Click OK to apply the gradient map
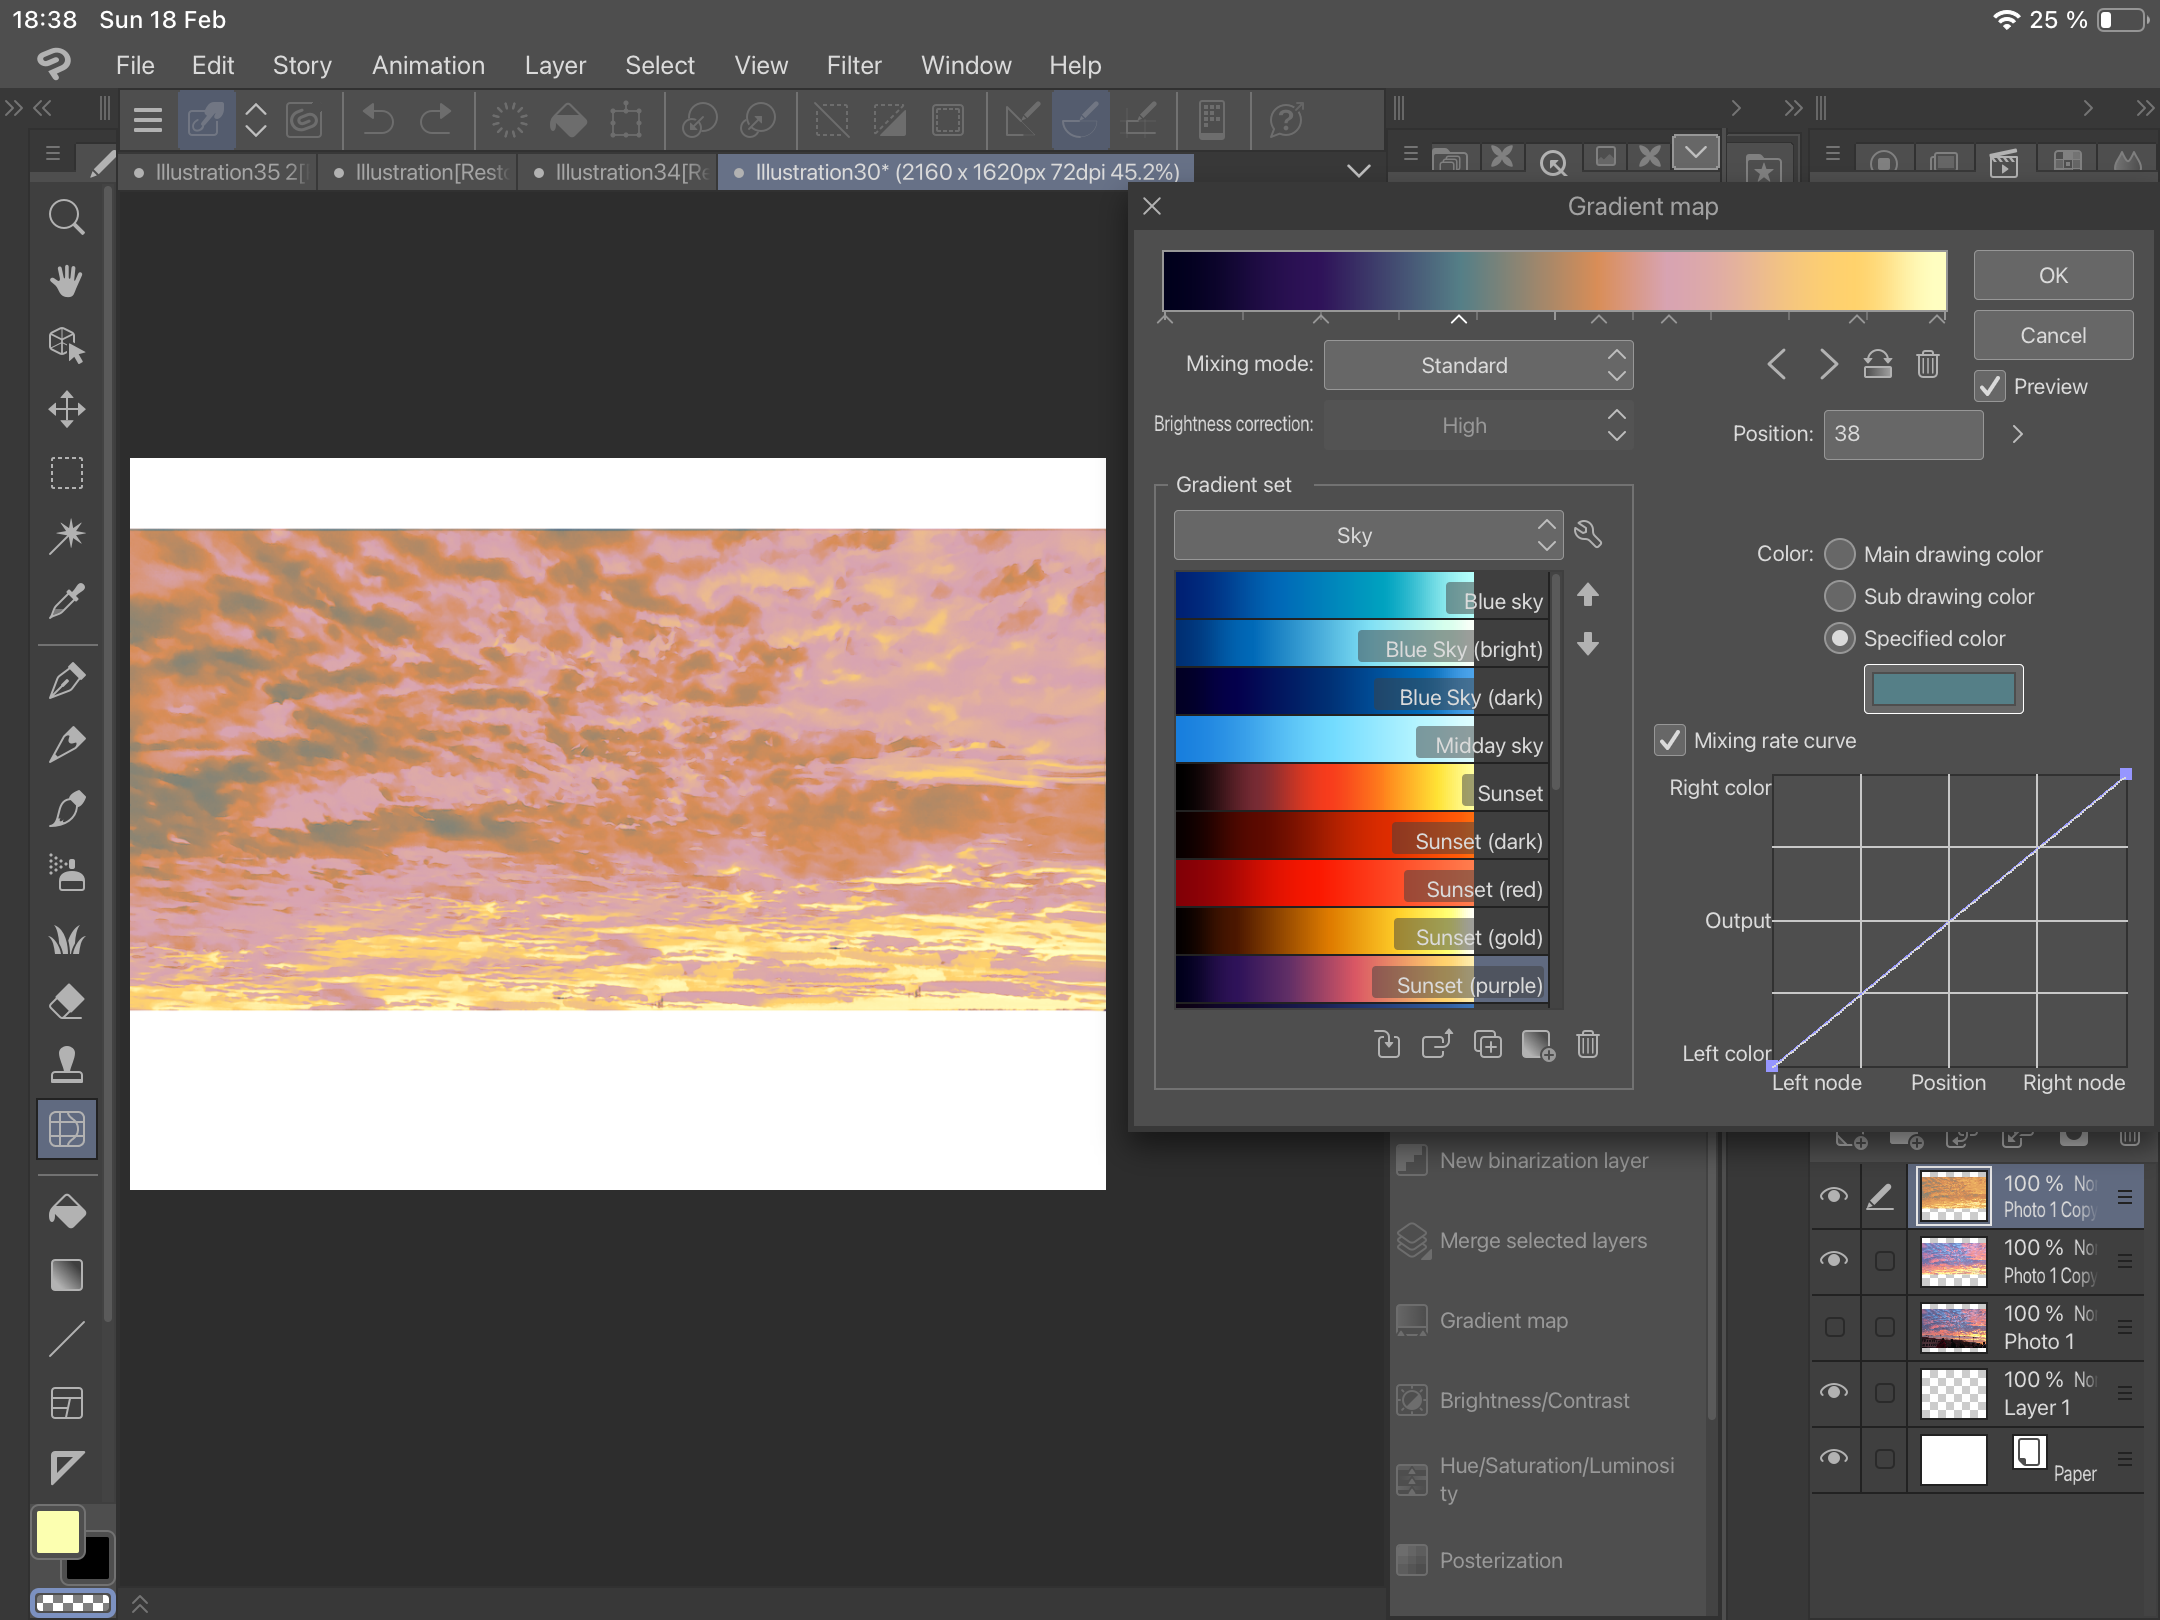 click(x=2051, y=274)
